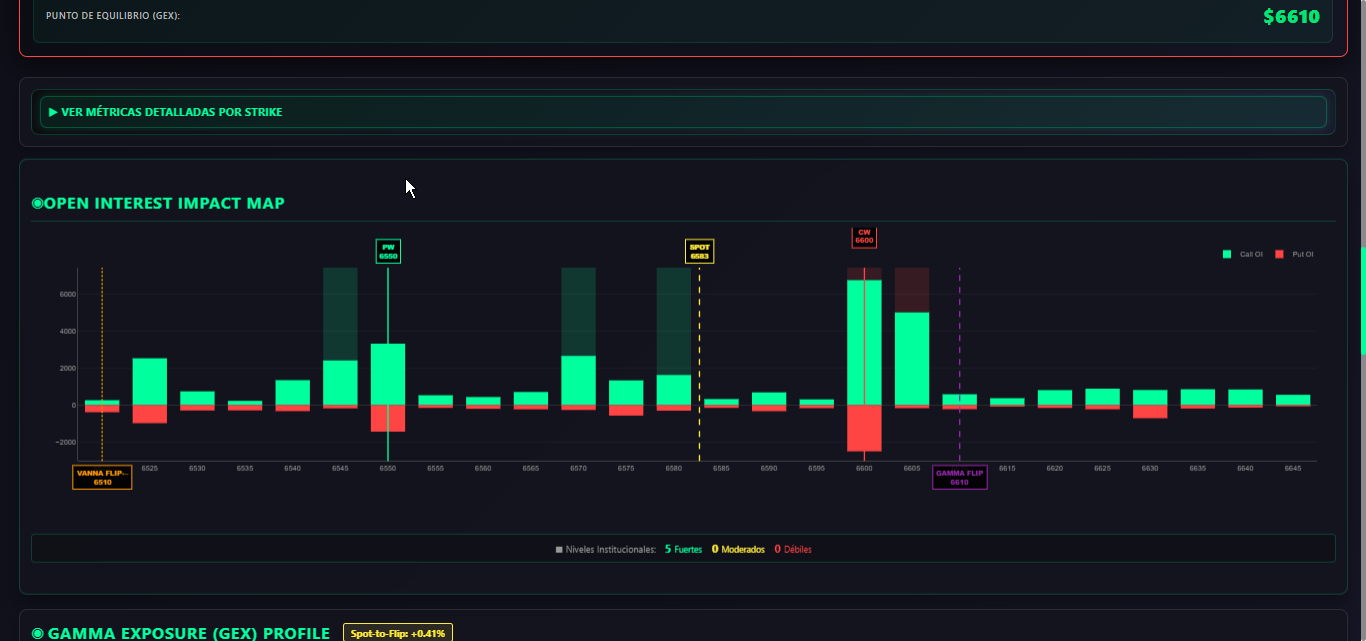The height and width of the screenshot is (641, 1366).
Task: Click the circle icon beside Open Interest Impact Map
Action: pyautogui.click(x=38, y=204)
